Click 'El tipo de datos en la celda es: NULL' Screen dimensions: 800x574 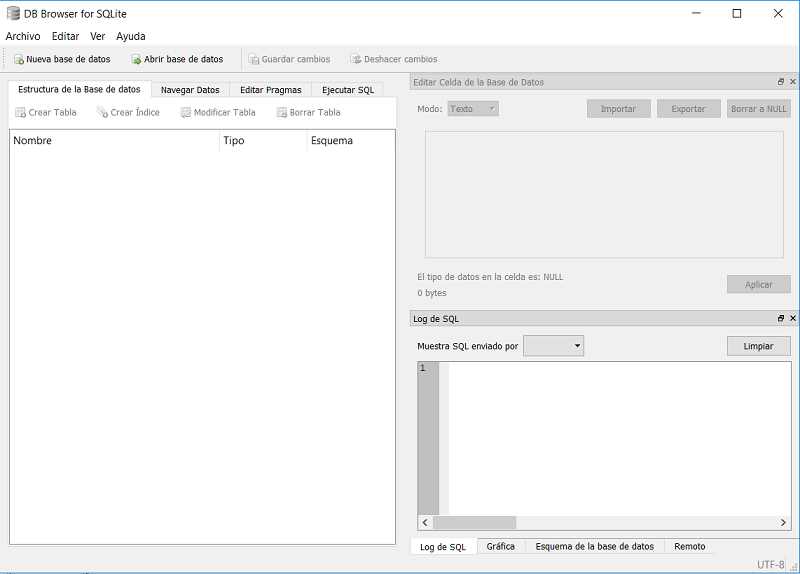[490, 277]
